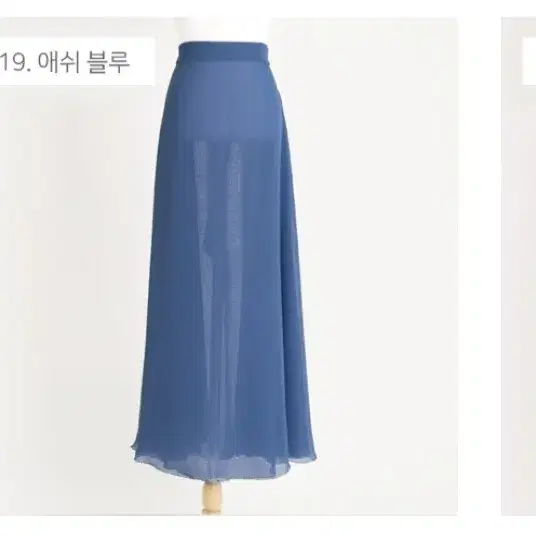
Task: Click the skirt's left side seam
Action: click(x=150, y=273)
